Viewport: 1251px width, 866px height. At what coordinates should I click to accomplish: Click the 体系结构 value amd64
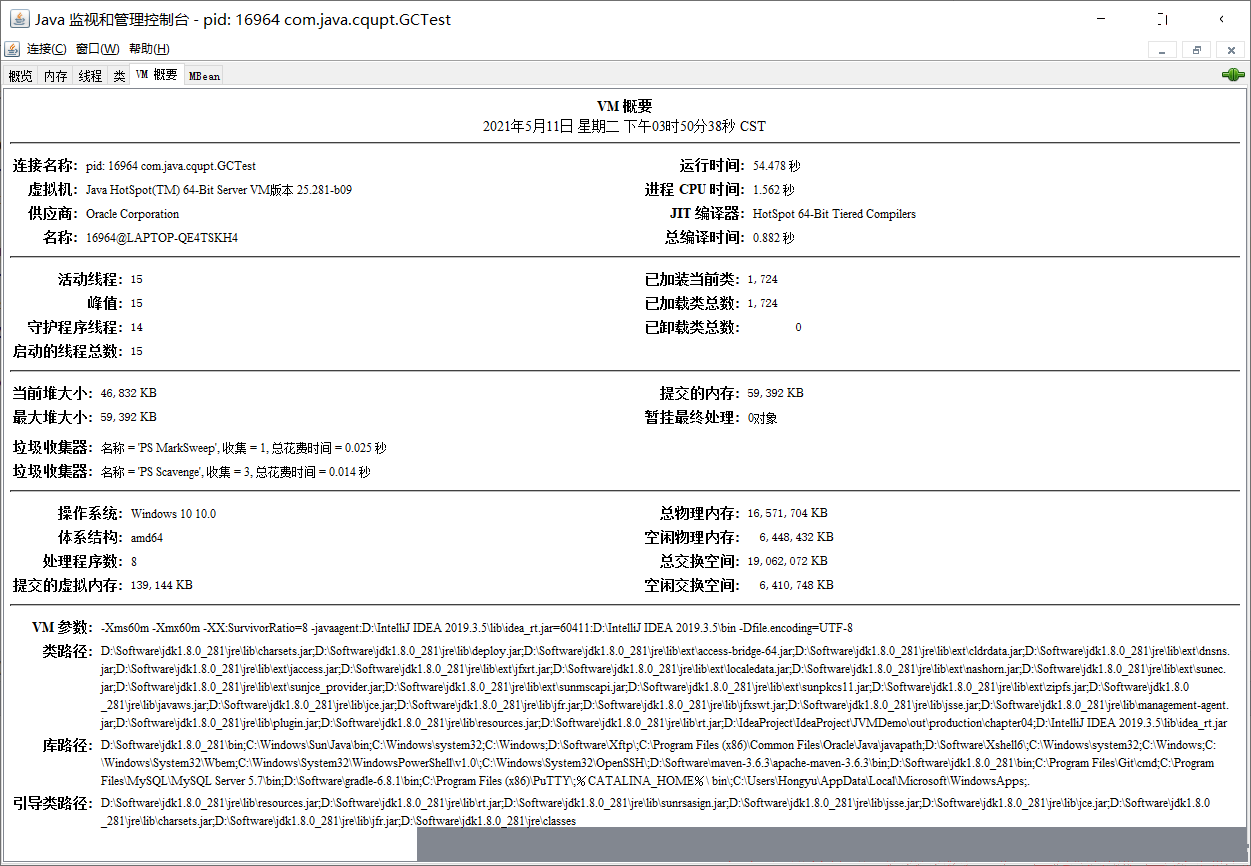point(147,538)
